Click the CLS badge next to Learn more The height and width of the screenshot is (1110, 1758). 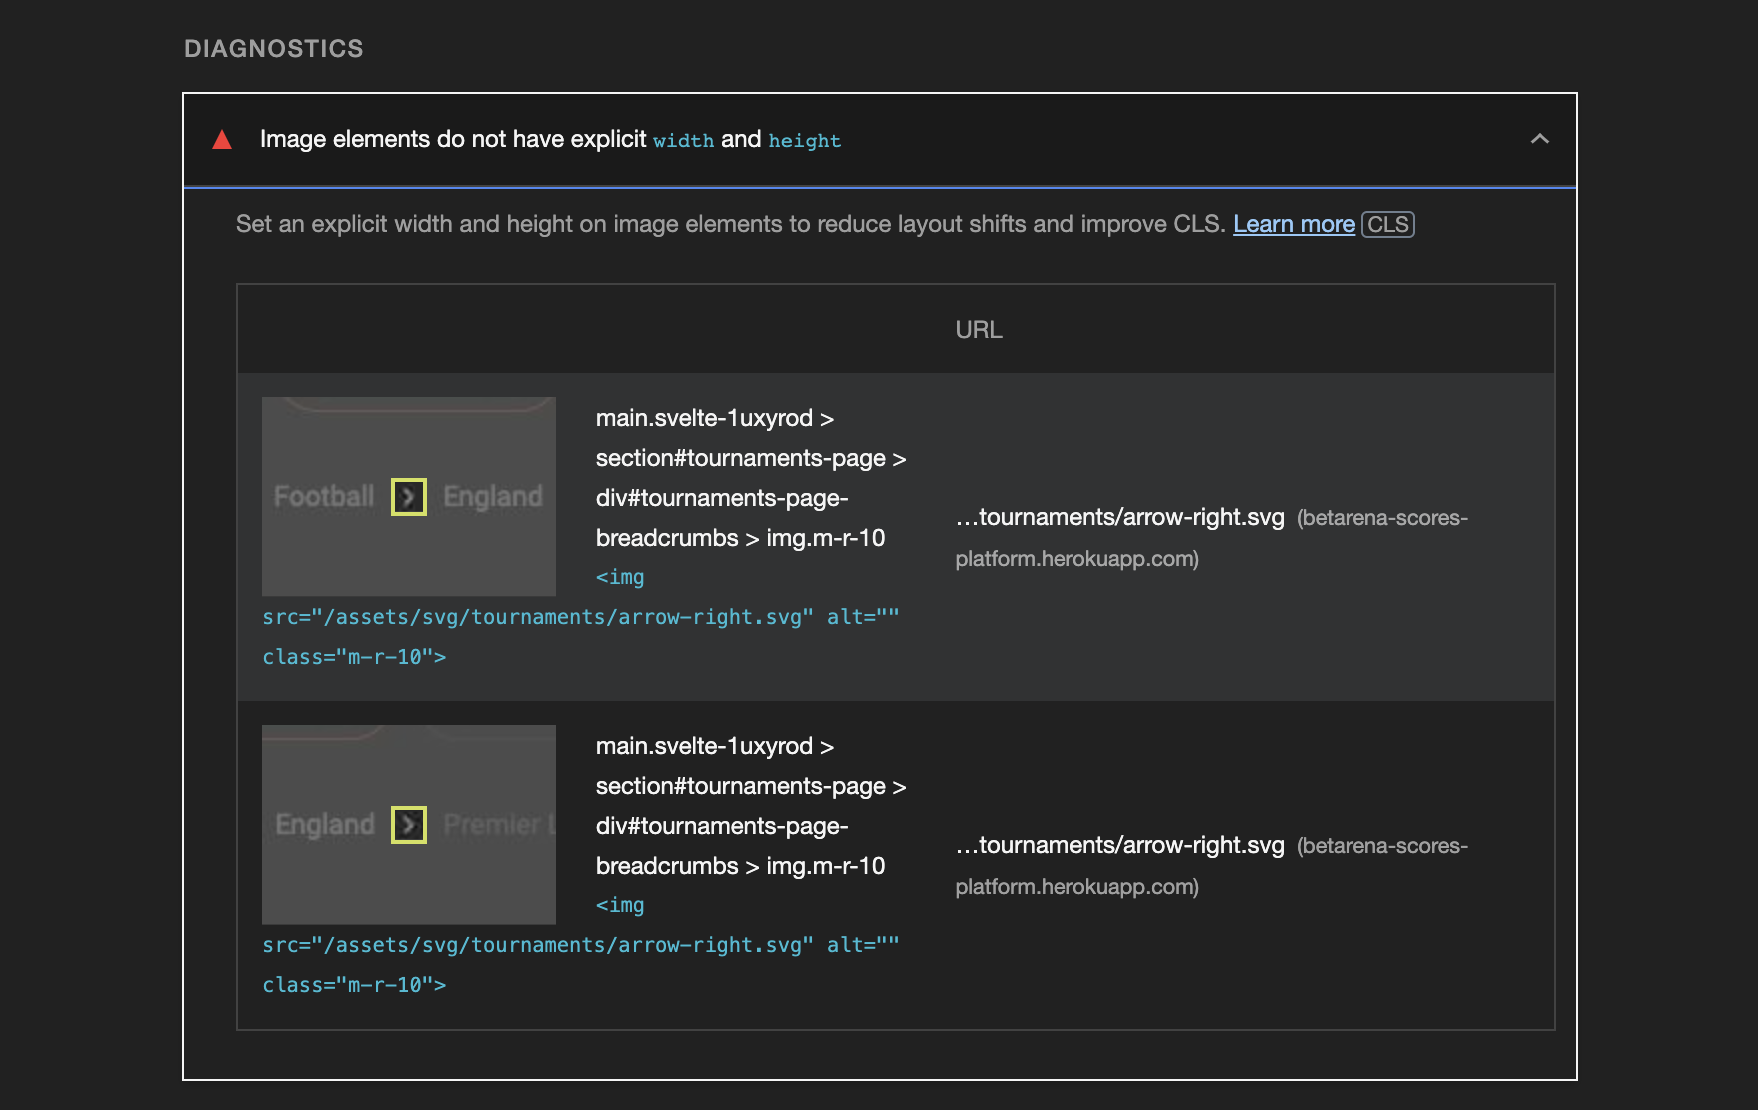[1388, 225]
